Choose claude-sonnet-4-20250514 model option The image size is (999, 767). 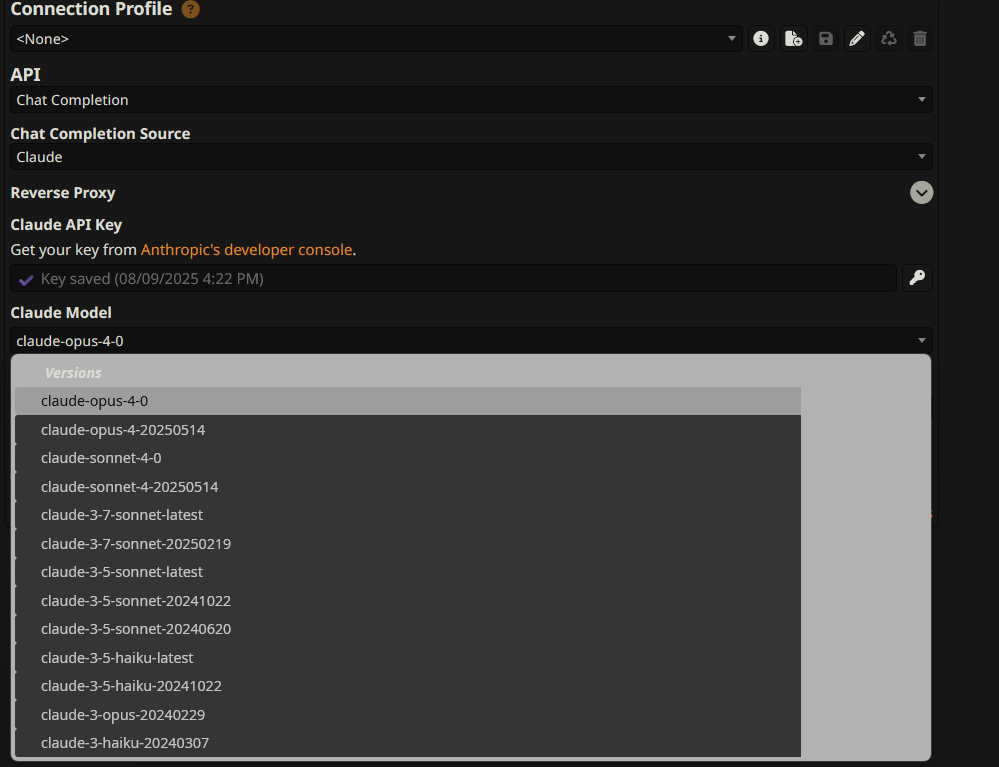408,487
